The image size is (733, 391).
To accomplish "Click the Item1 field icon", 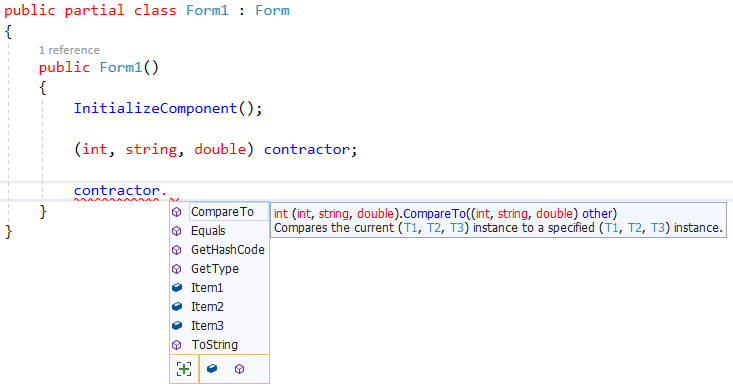I will pos(177,288).
